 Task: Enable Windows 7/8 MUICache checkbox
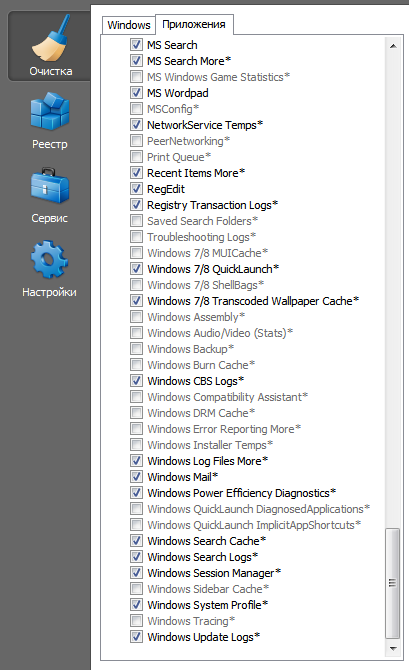(x=136, y=253)
